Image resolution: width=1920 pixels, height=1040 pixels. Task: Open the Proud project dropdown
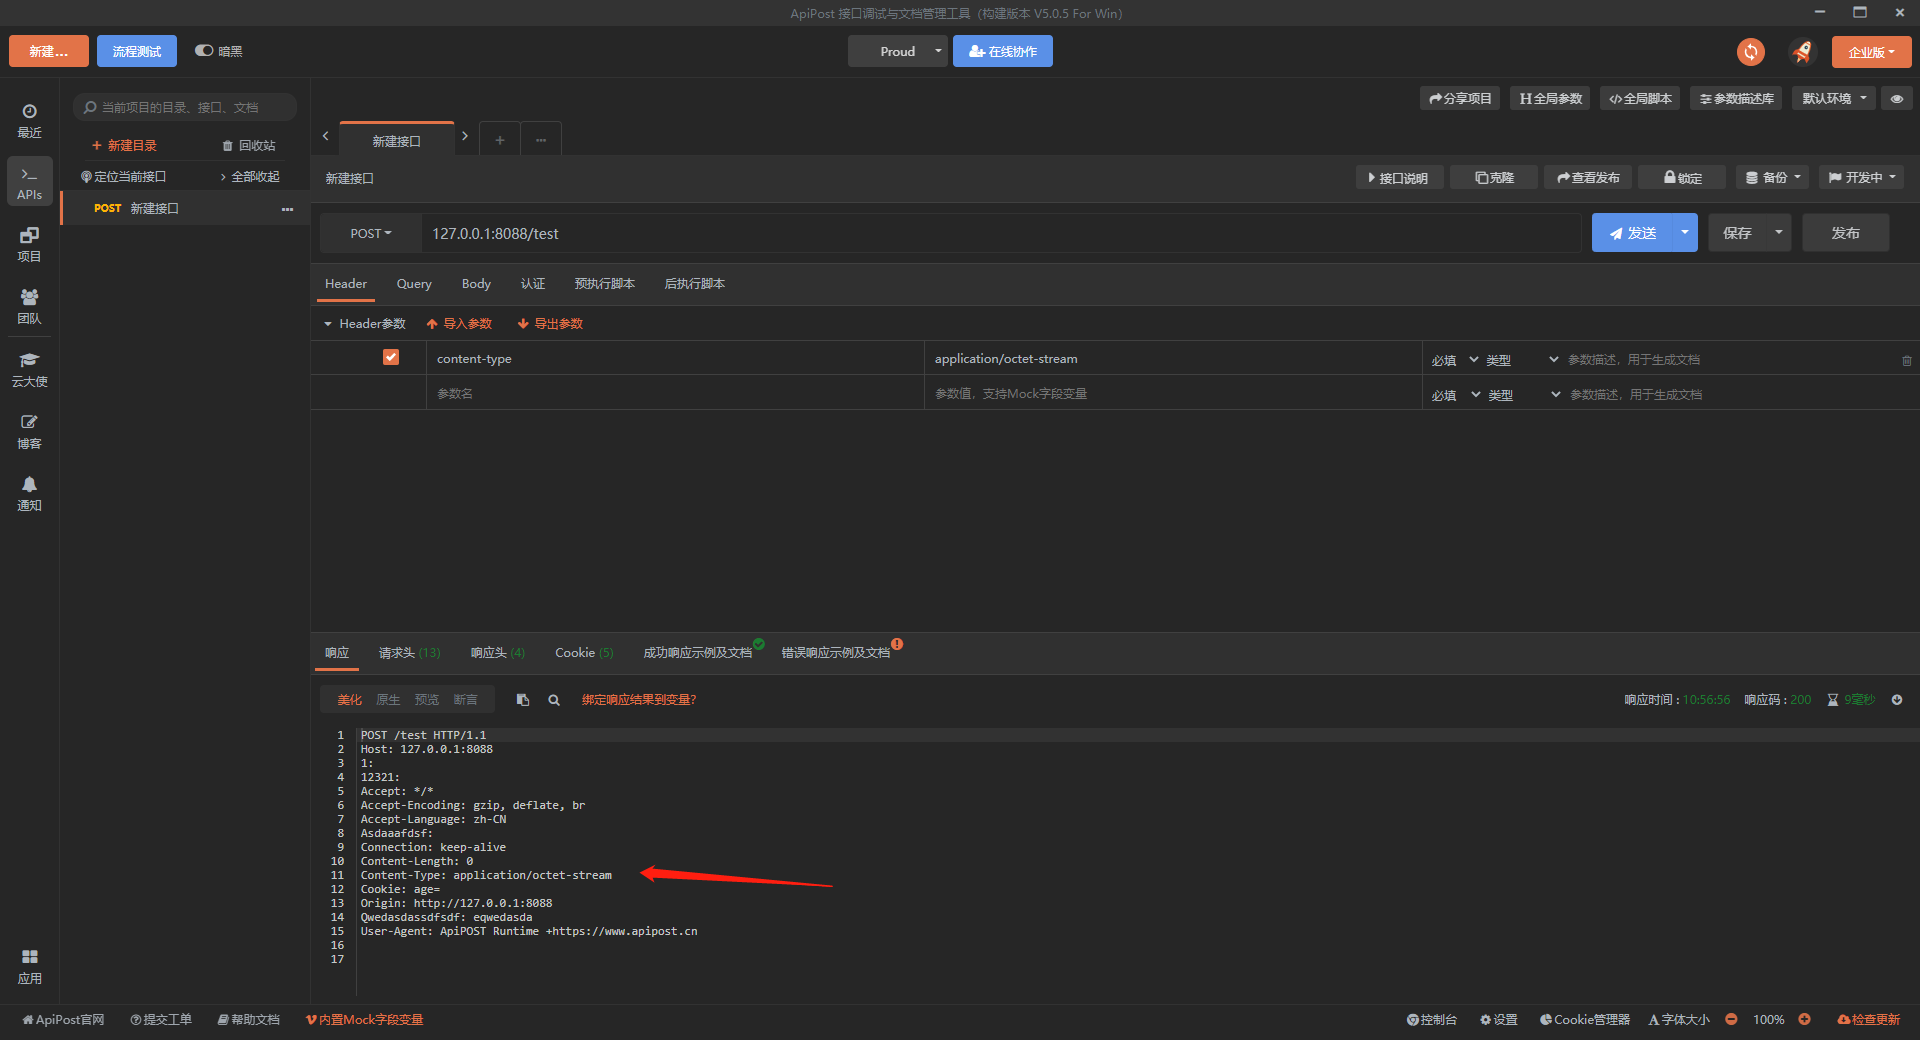coord(897,51)
